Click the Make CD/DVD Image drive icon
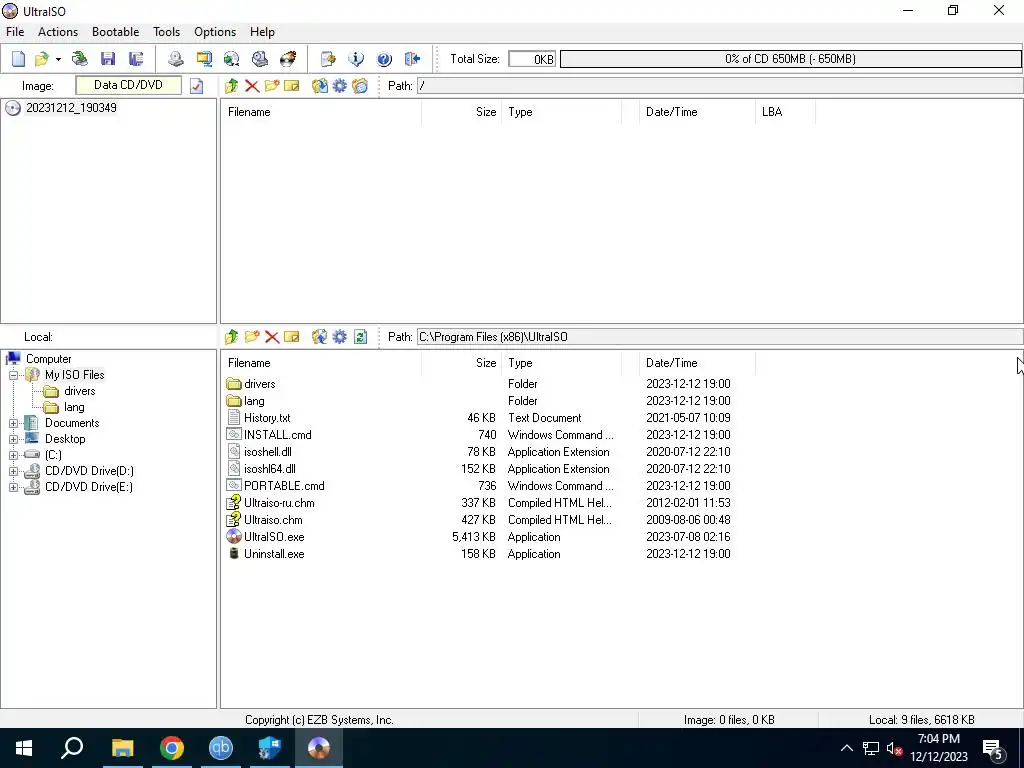This screenshot has width=1024, height=768. coord(176,59)
